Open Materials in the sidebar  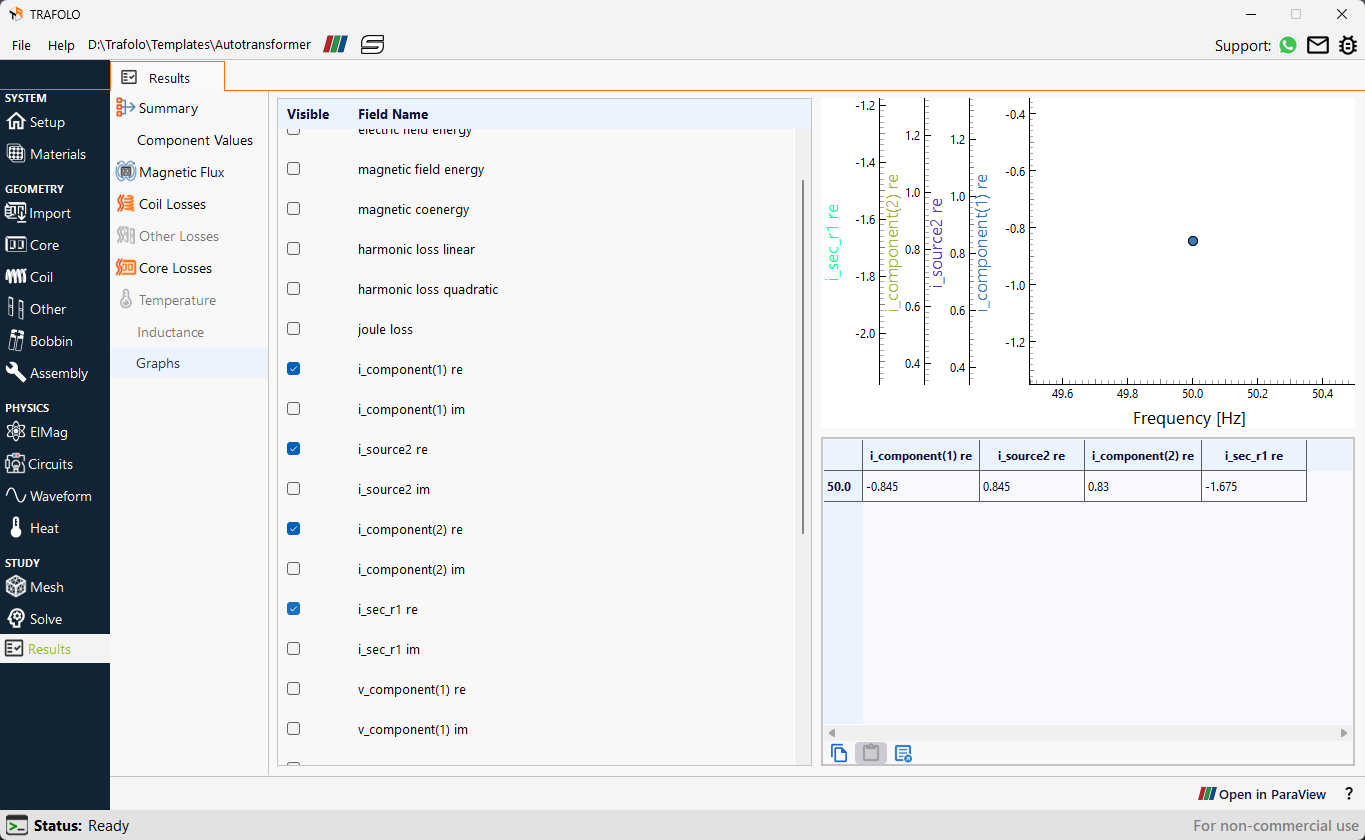point(46,154)
